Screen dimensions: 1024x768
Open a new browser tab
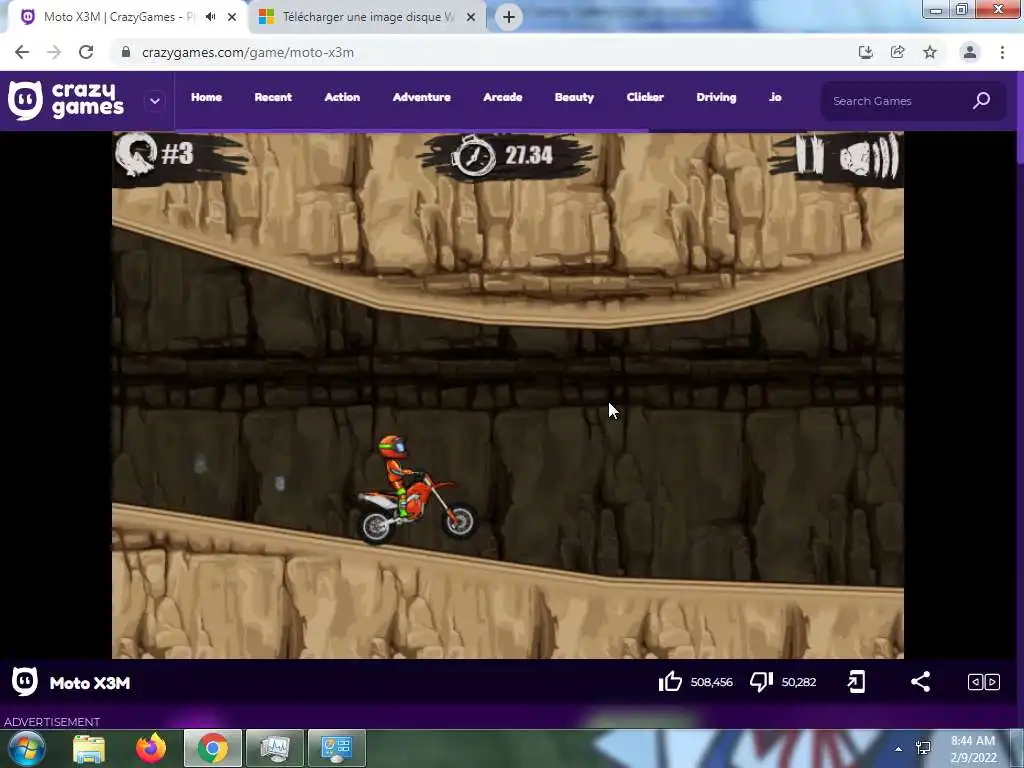point(509,17)
